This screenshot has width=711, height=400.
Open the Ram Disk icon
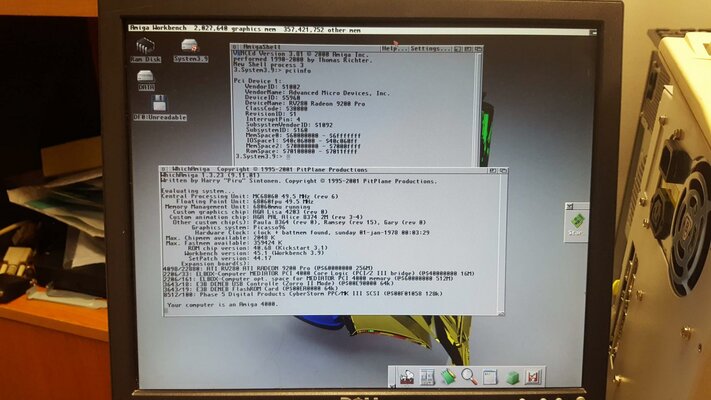pos(145,48)
